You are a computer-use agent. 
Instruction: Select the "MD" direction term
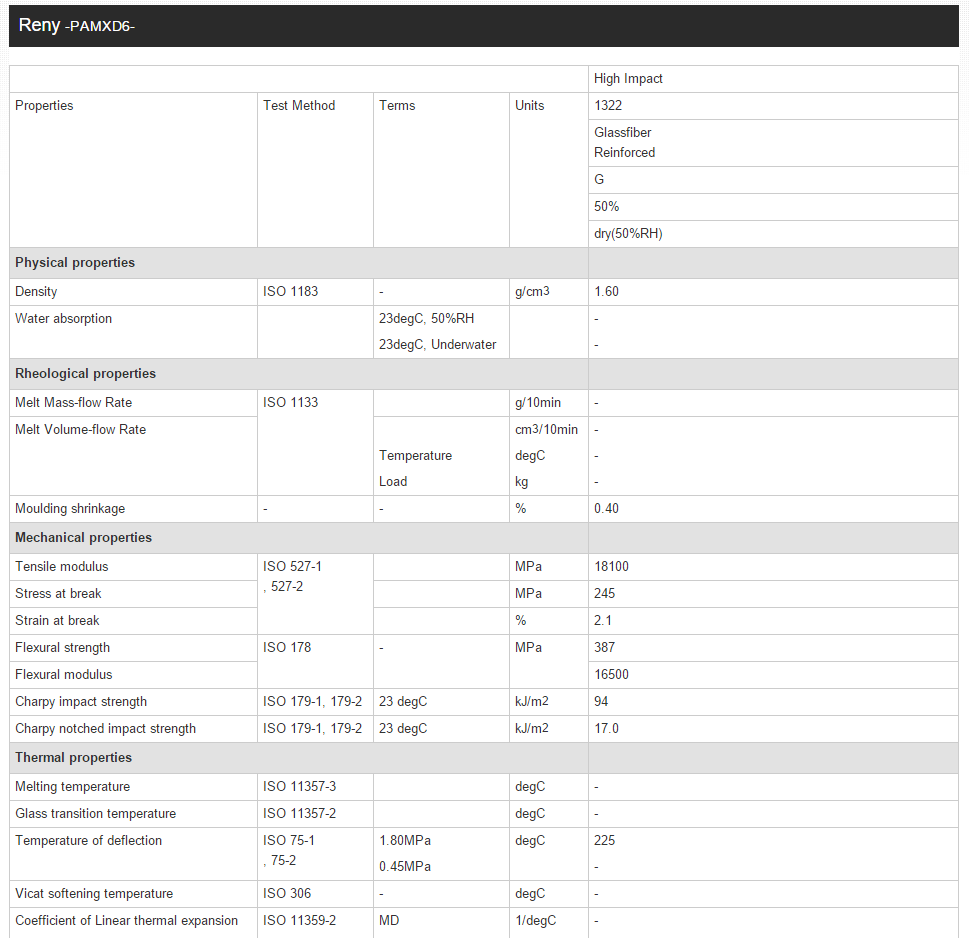(x=389, y=921)
